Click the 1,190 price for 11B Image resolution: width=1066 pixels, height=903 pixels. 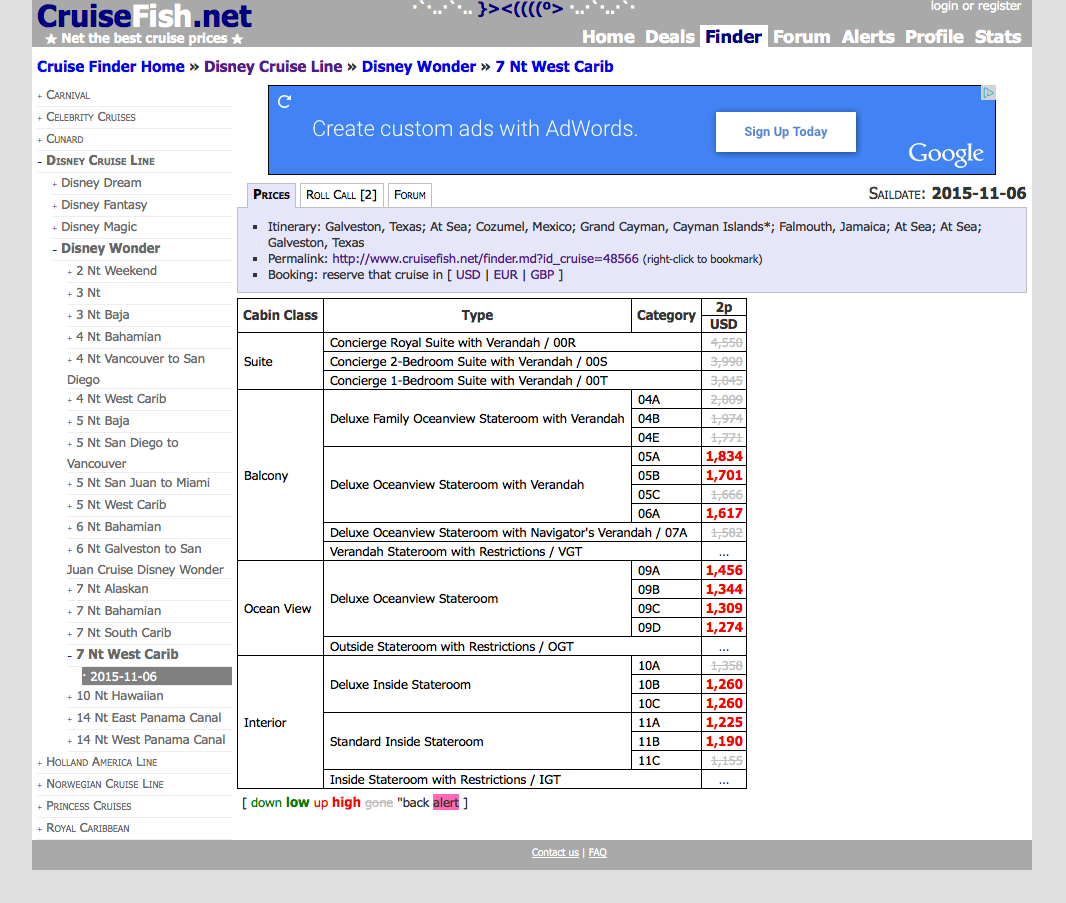coord(724,741)
